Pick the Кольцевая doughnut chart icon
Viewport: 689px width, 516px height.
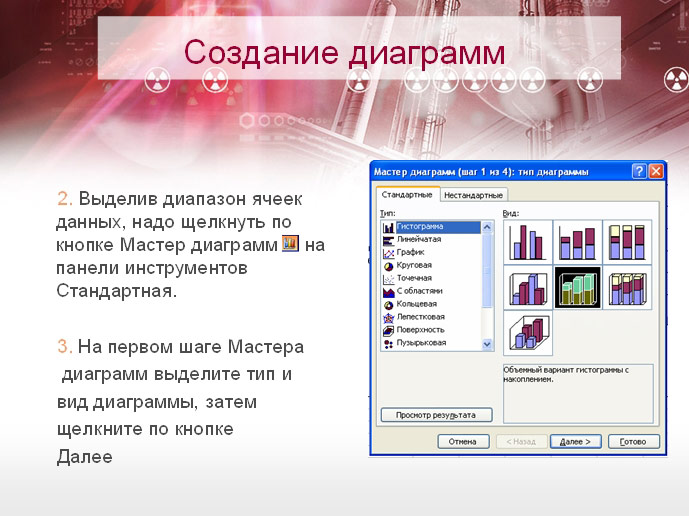click(388, 305)
